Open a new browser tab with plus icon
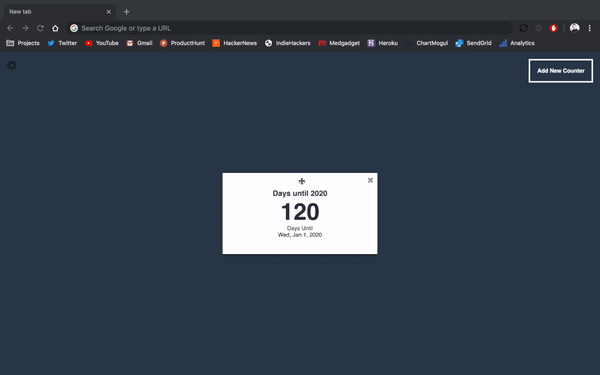The image size is (600, 375). pyautogui.click(x=126, y=12)
